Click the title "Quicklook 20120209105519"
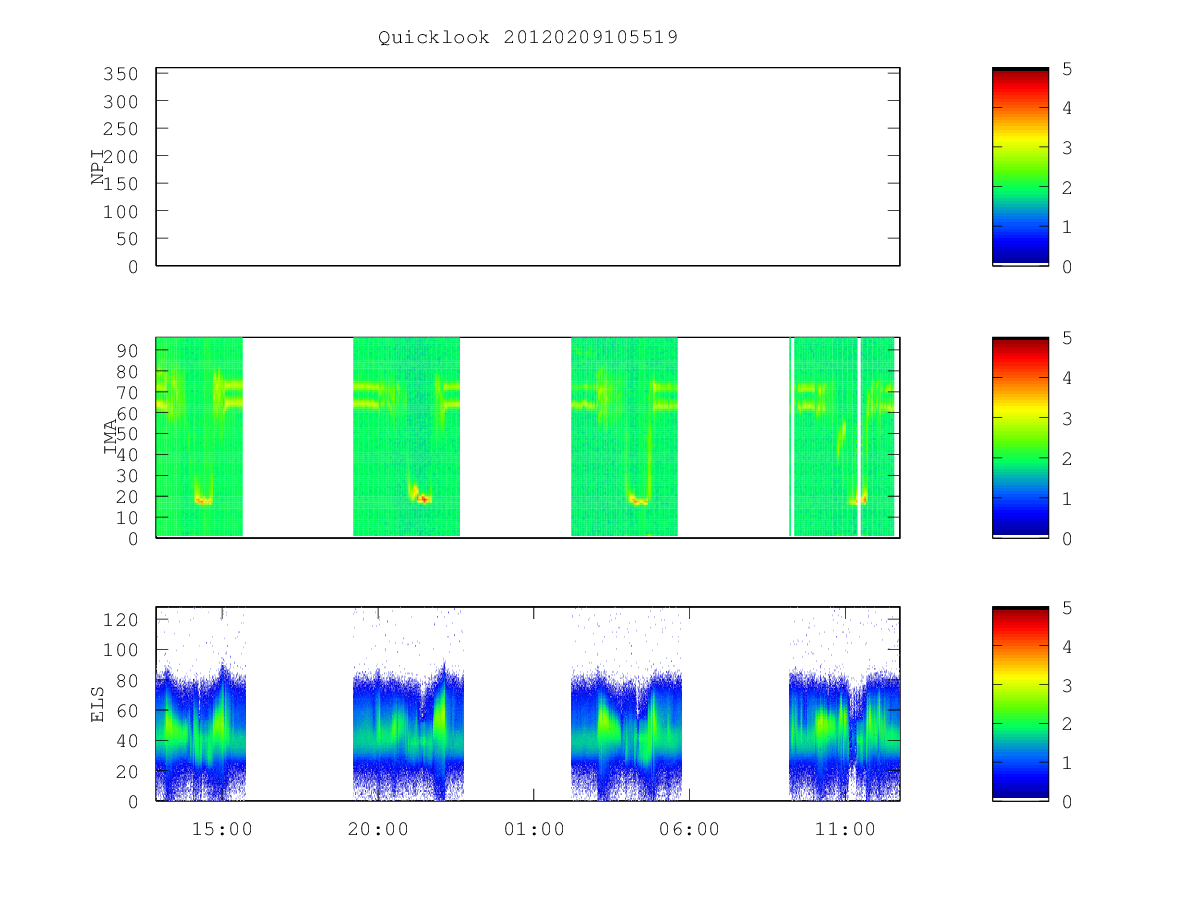The width and height of the screenshot is (1200, 900). 528,37
